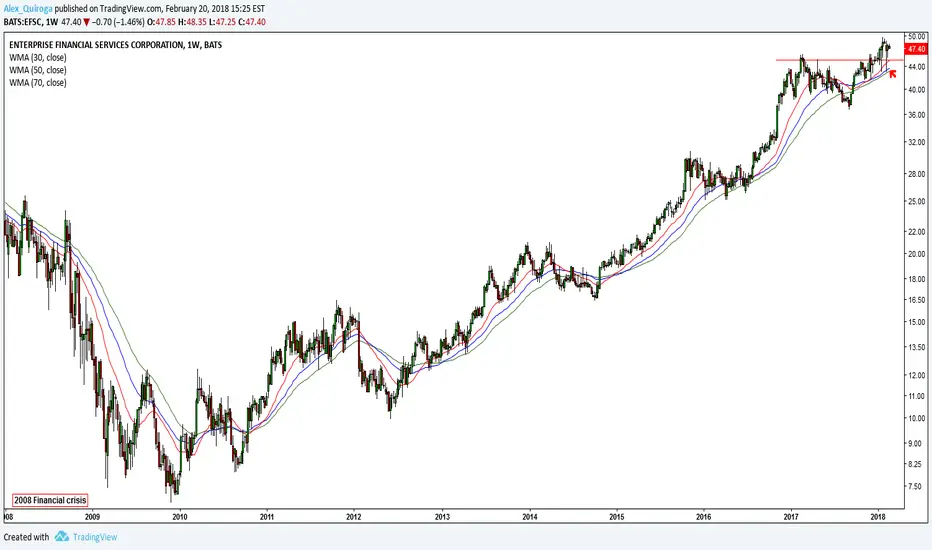Click the 11.00 price axis label
The height and width of the screenshot is (550, 932).
coord(917,396)
